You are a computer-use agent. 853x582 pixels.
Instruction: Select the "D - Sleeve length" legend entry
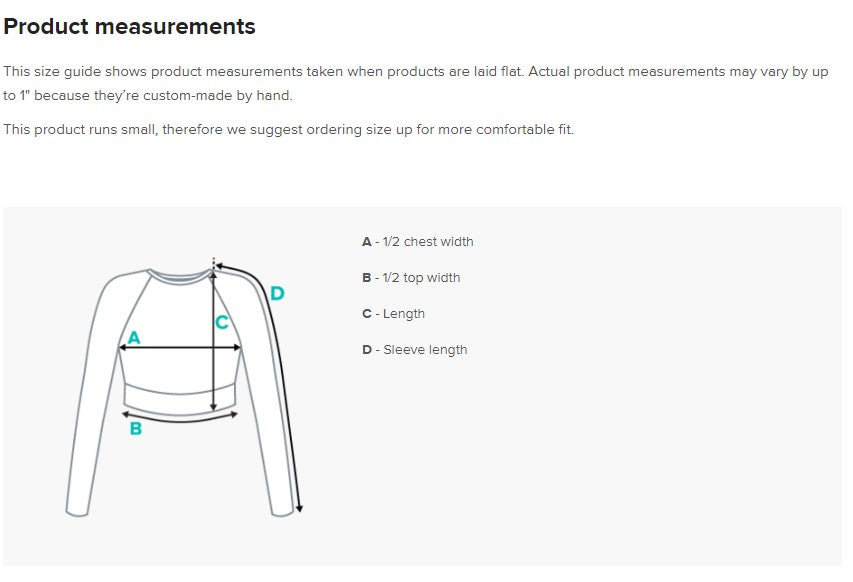(x=414, y=350)
